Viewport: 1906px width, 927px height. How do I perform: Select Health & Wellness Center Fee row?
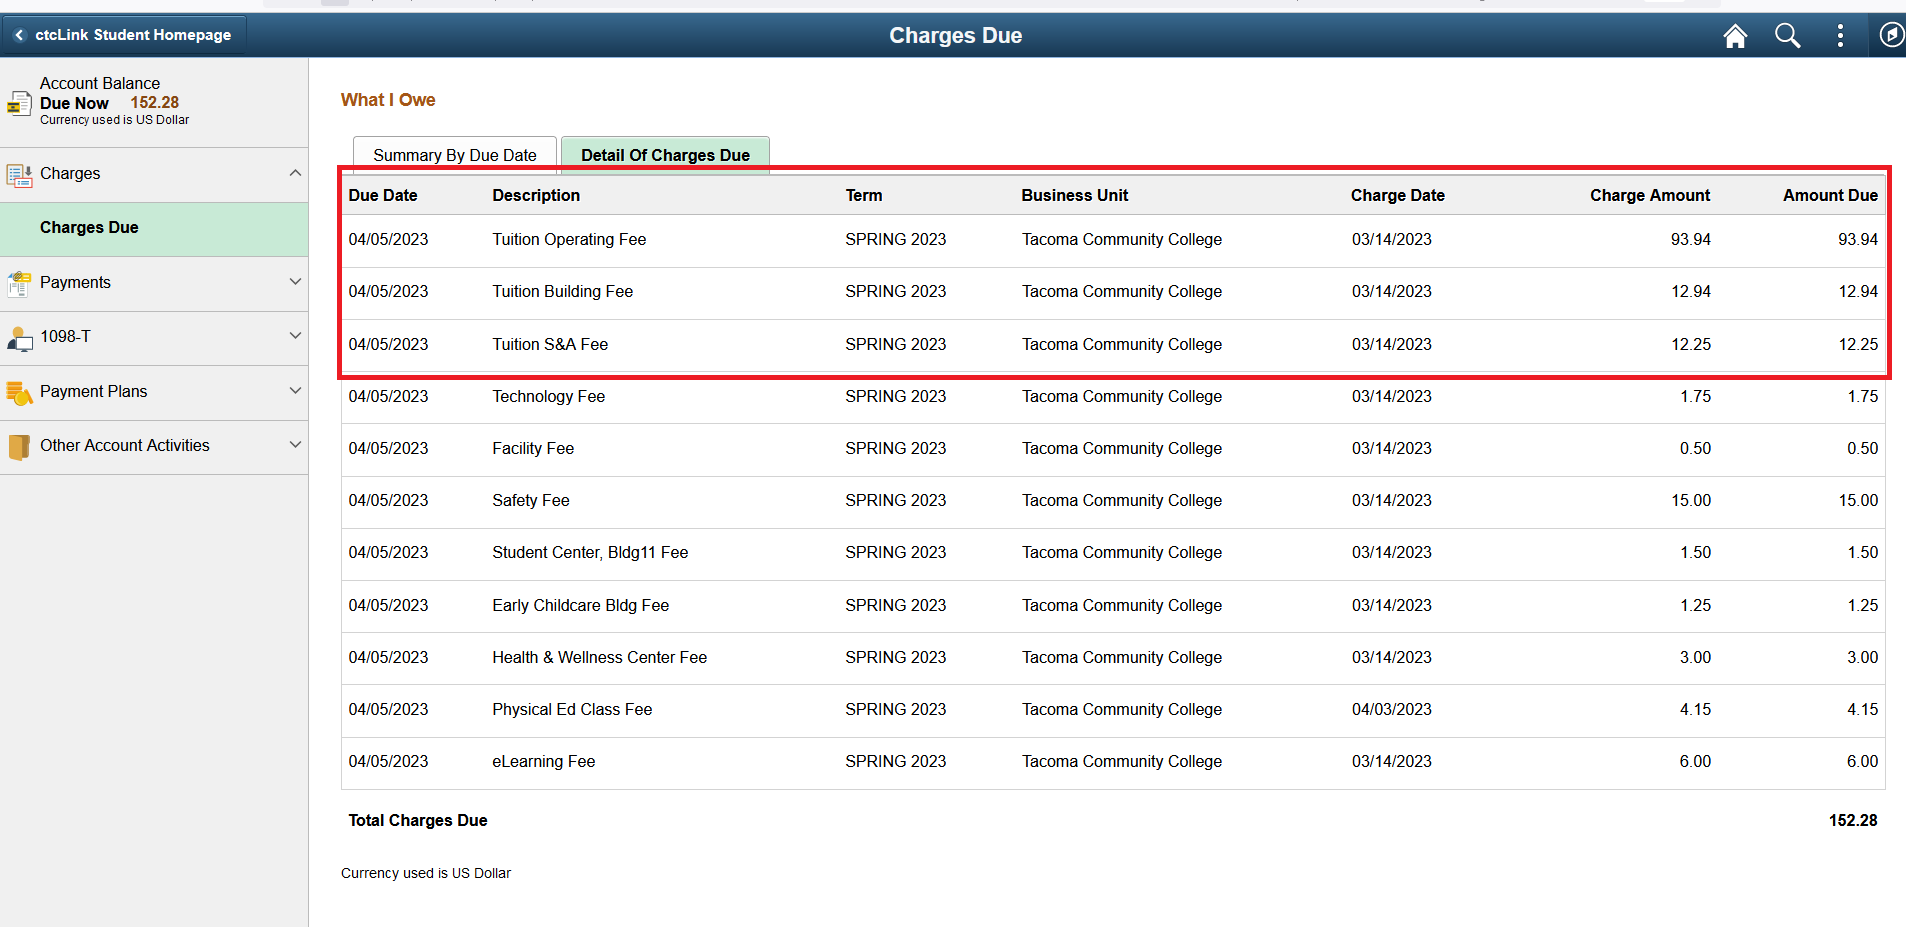(x=1113, y=658)
